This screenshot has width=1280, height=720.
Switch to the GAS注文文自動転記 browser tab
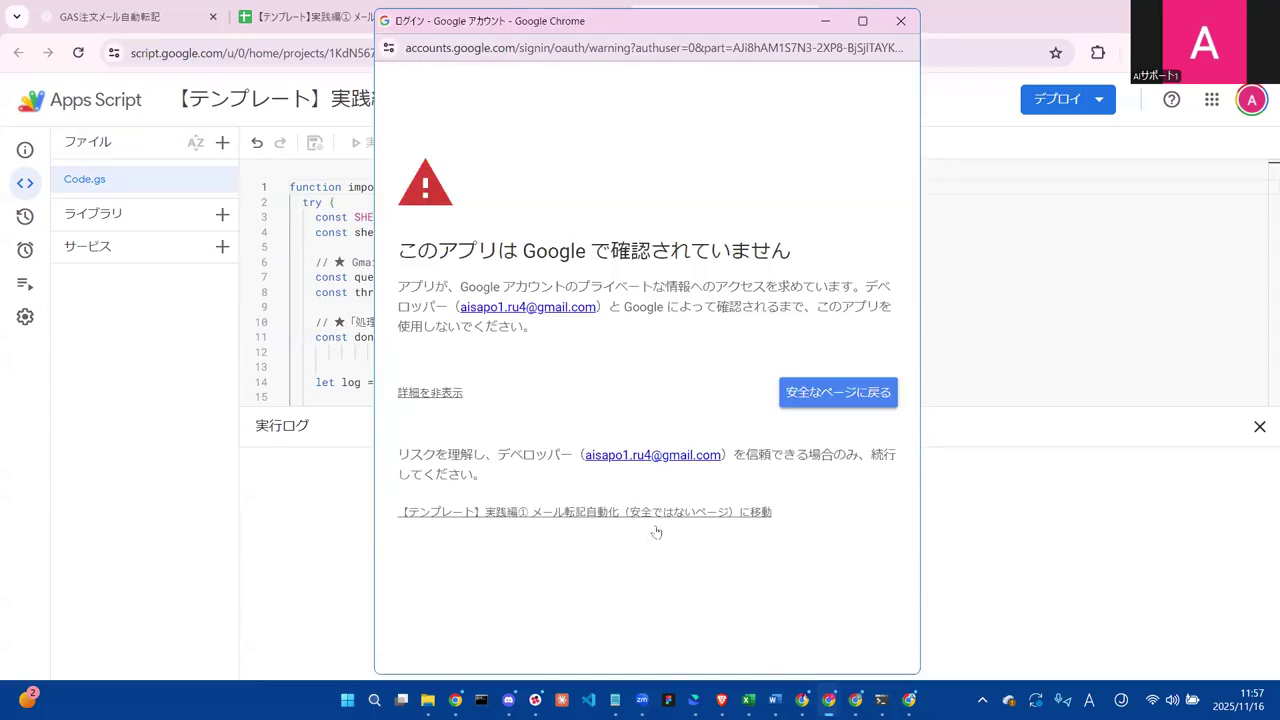[x=110, y=17]
